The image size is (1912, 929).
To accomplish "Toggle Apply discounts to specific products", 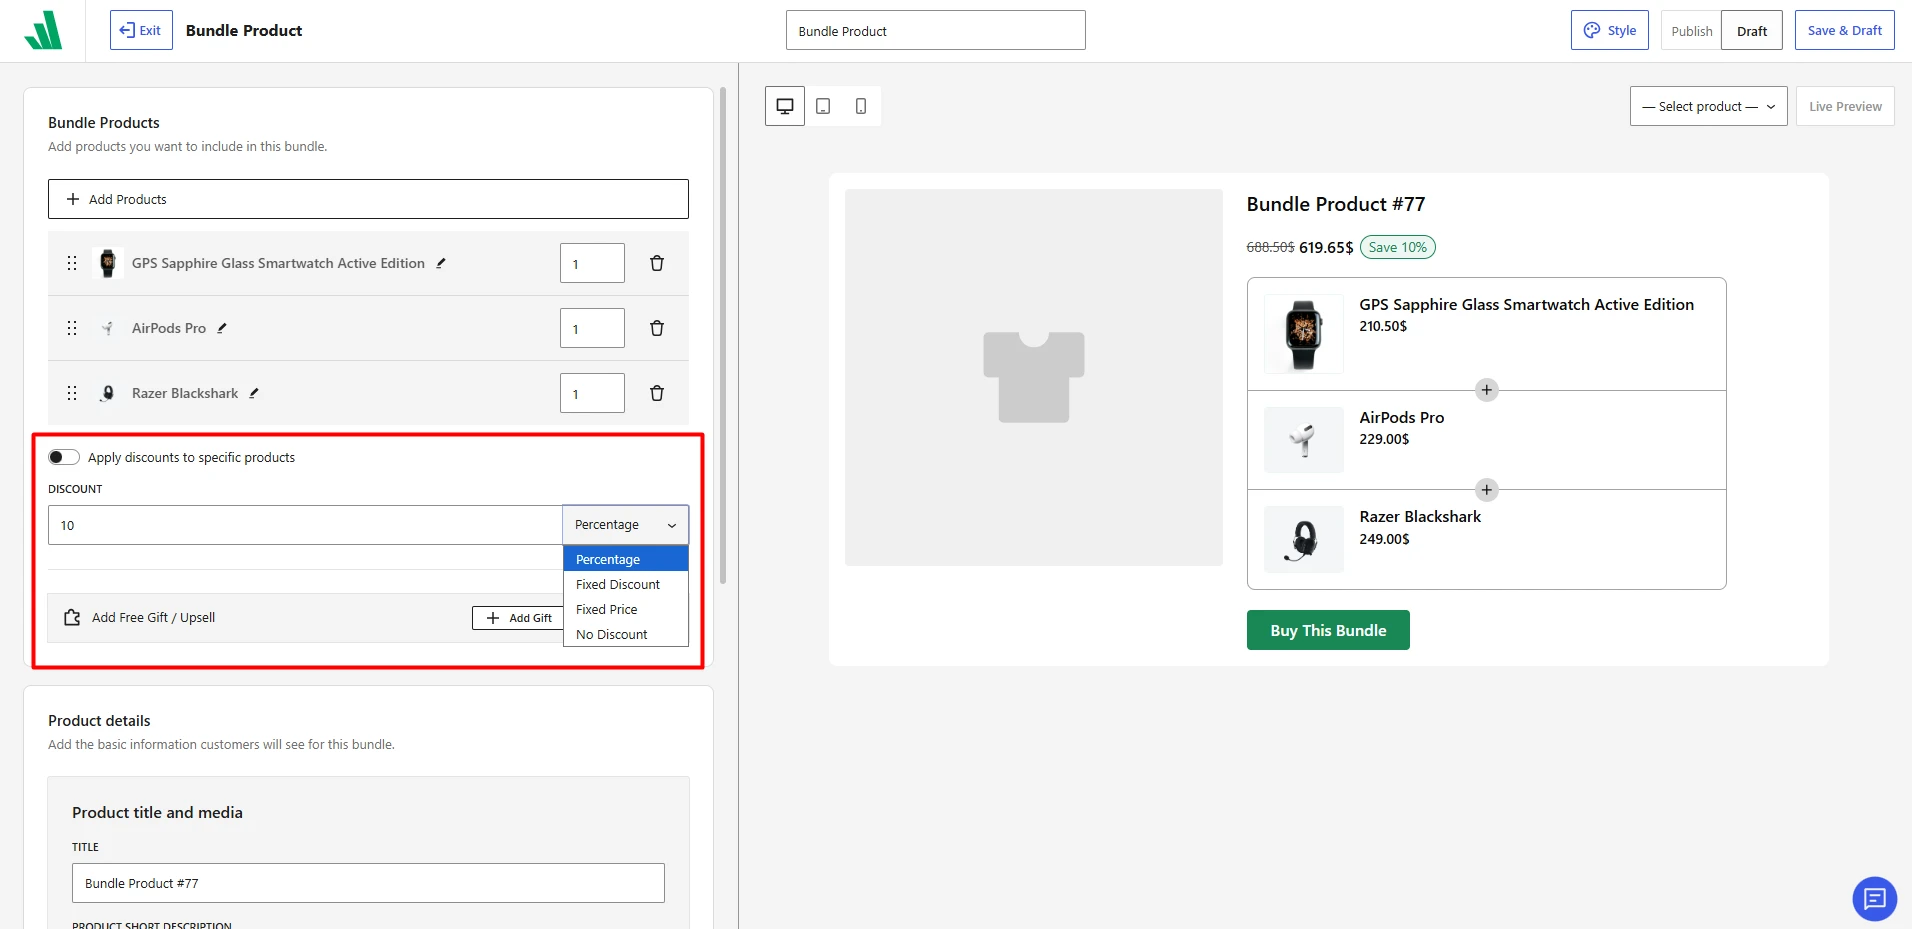I will click(x=64, y=457).
